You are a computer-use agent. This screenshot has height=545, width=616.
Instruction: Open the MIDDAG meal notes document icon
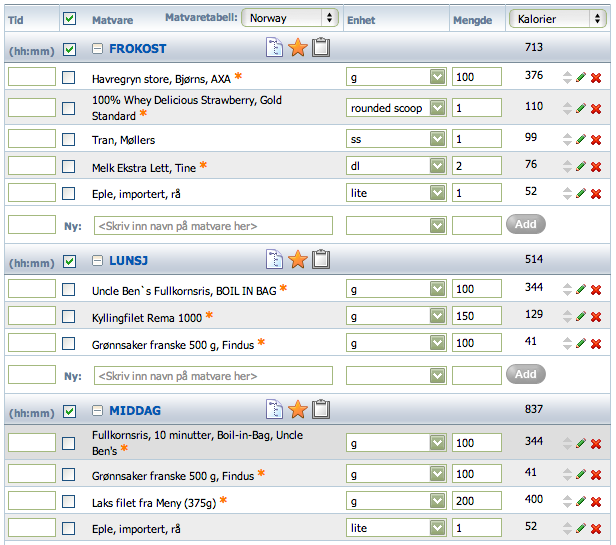click(x=274, y=409)
